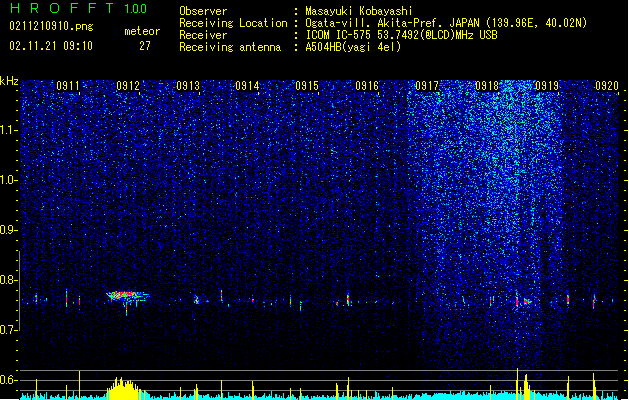
Task: Click the 0912 time marker
Action: (x=128, y=86)
